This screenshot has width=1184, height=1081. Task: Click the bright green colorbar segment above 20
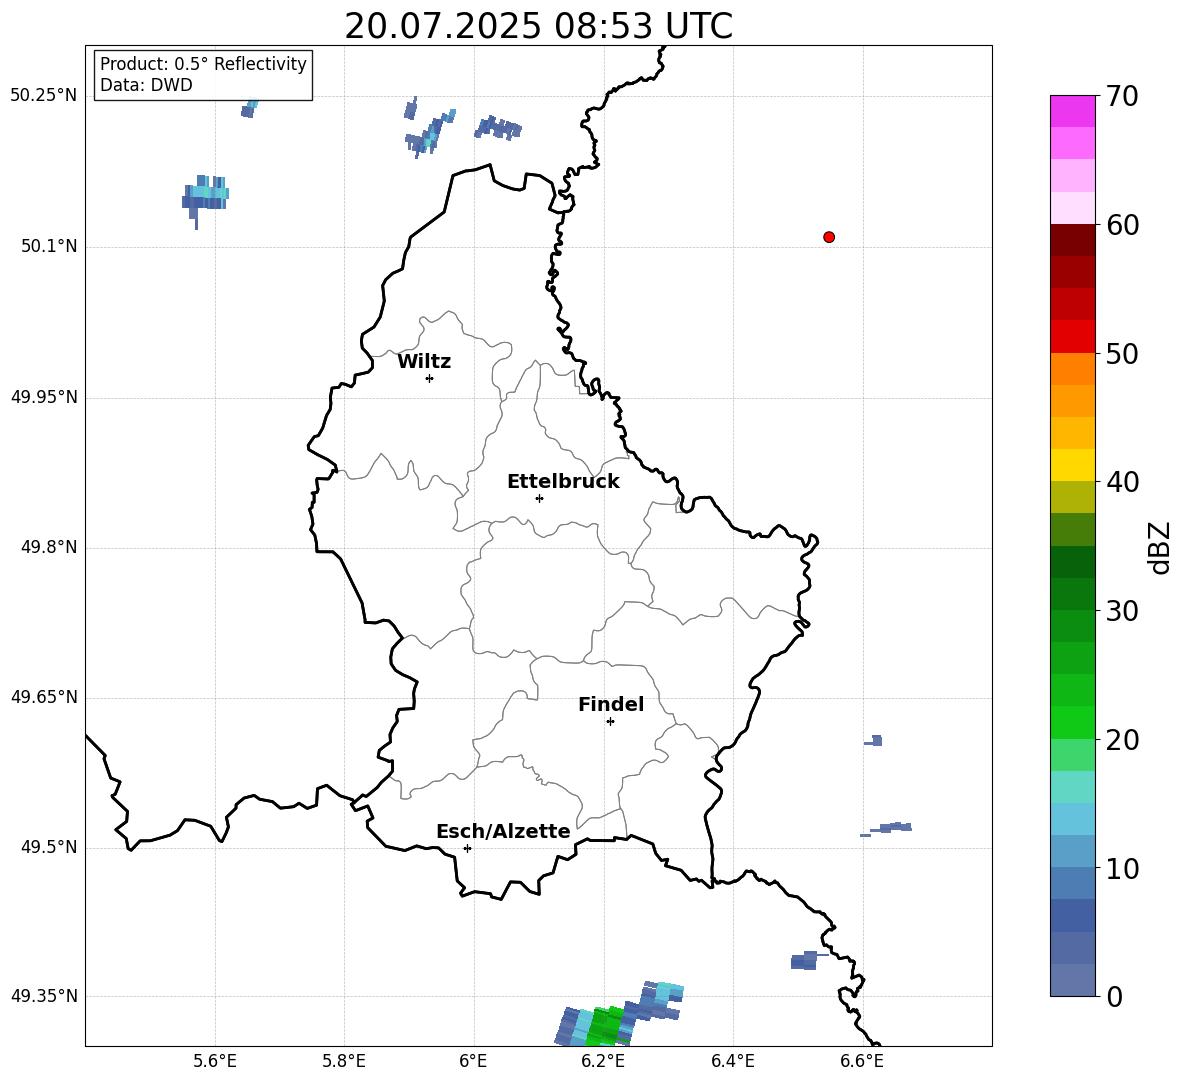tap(1073, 722)
